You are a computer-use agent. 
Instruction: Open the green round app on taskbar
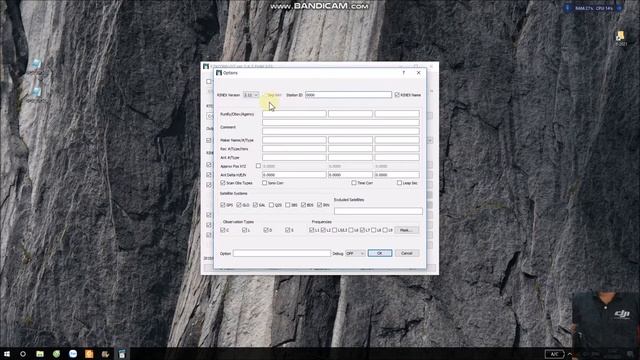point(56,354)
